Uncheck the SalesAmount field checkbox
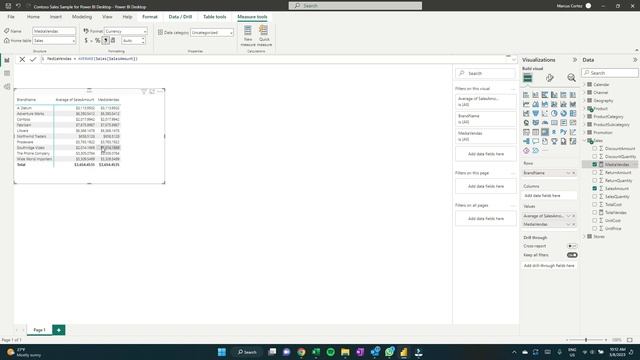 click(x=595, y=189)
